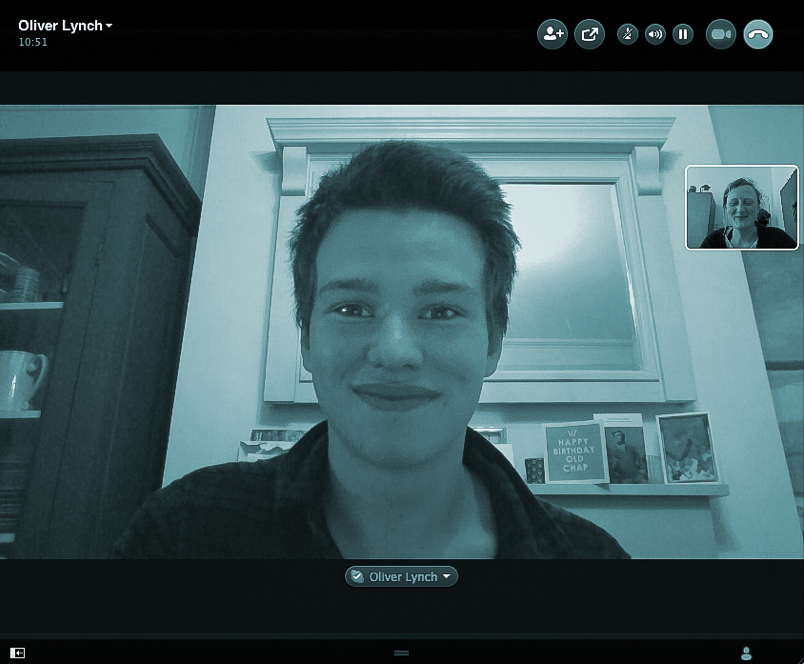This screenshot has height=664, width=804.
Task: Click the main video of Oliver Lynch
Action: pos(402,332)
